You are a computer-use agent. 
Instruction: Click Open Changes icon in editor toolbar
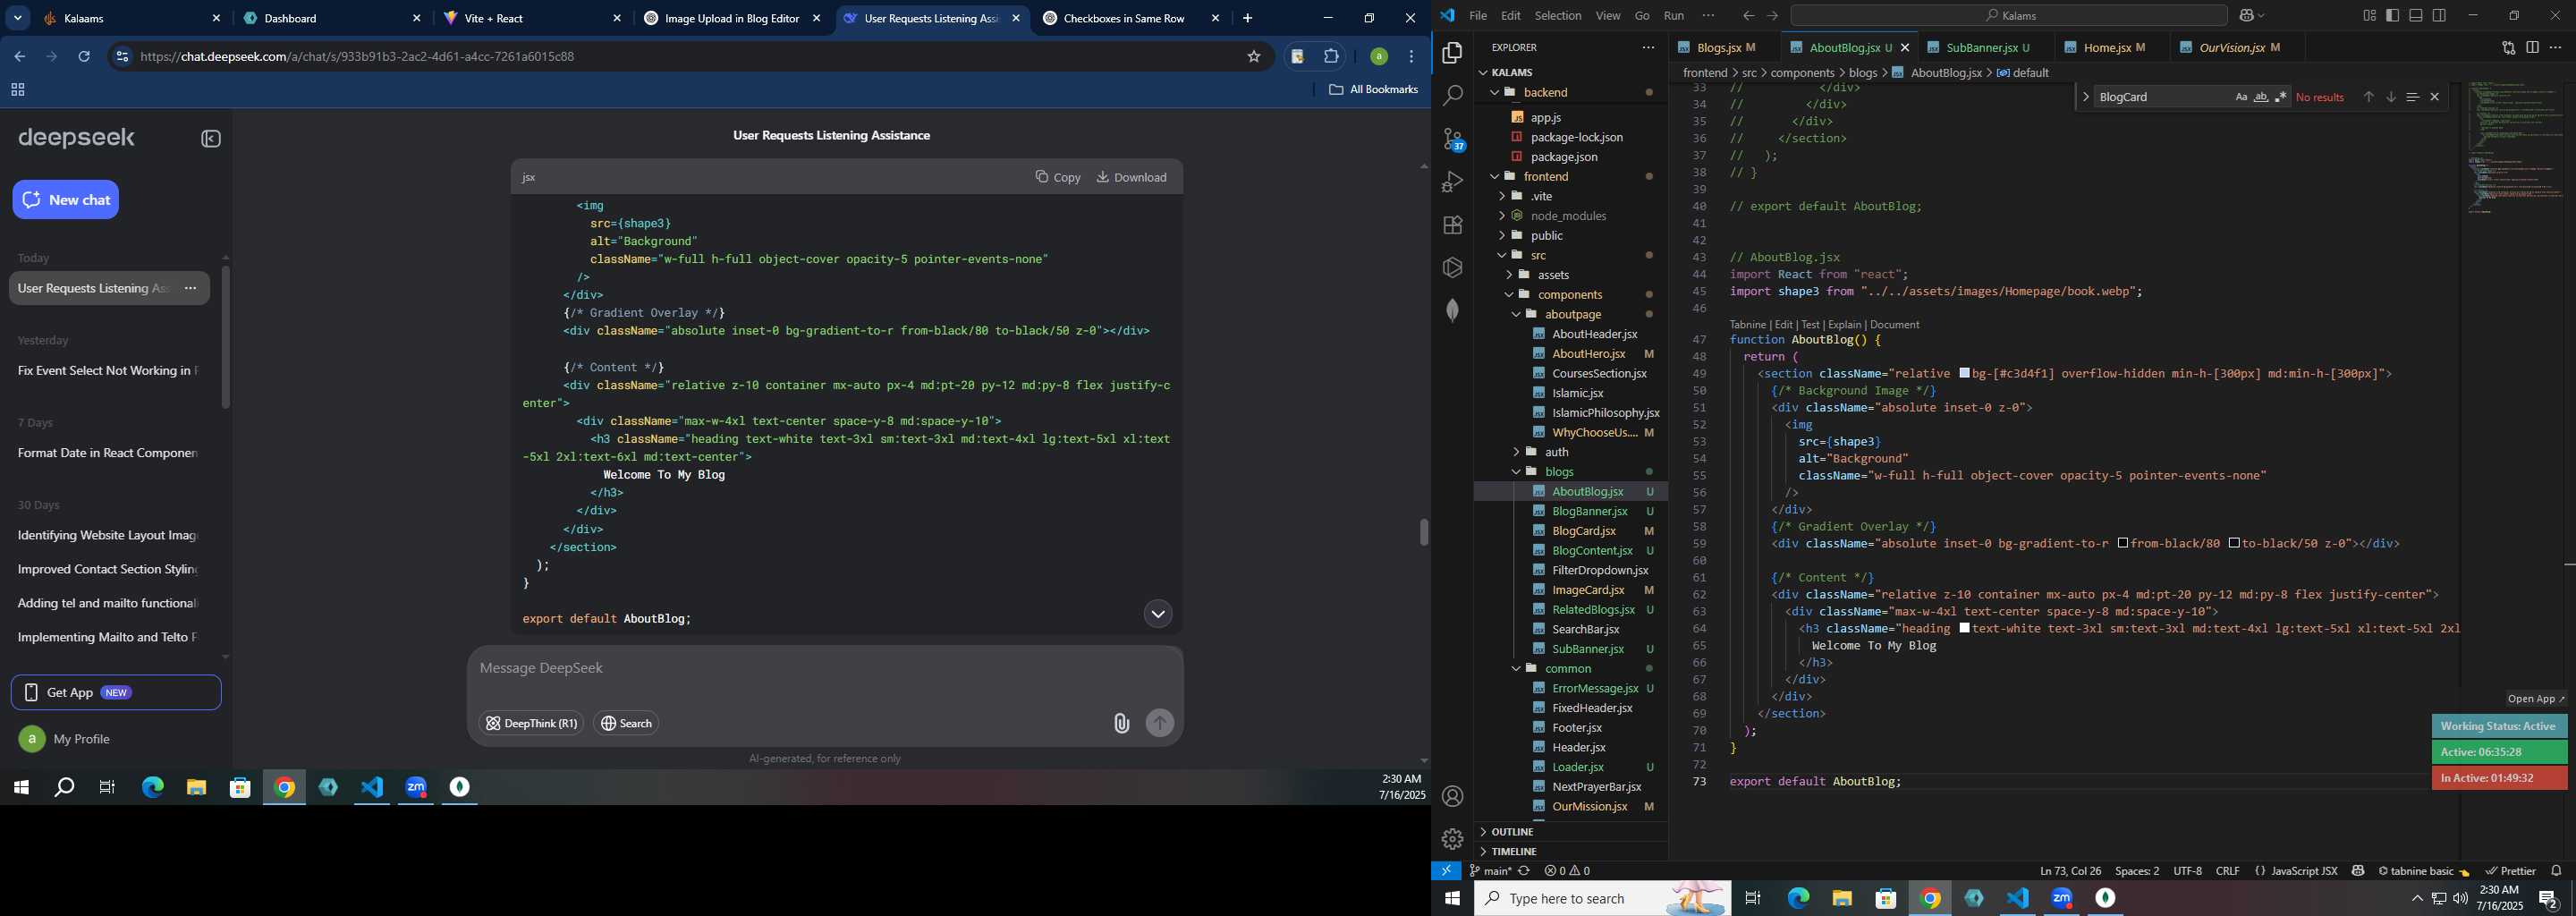pos(2508,47)
